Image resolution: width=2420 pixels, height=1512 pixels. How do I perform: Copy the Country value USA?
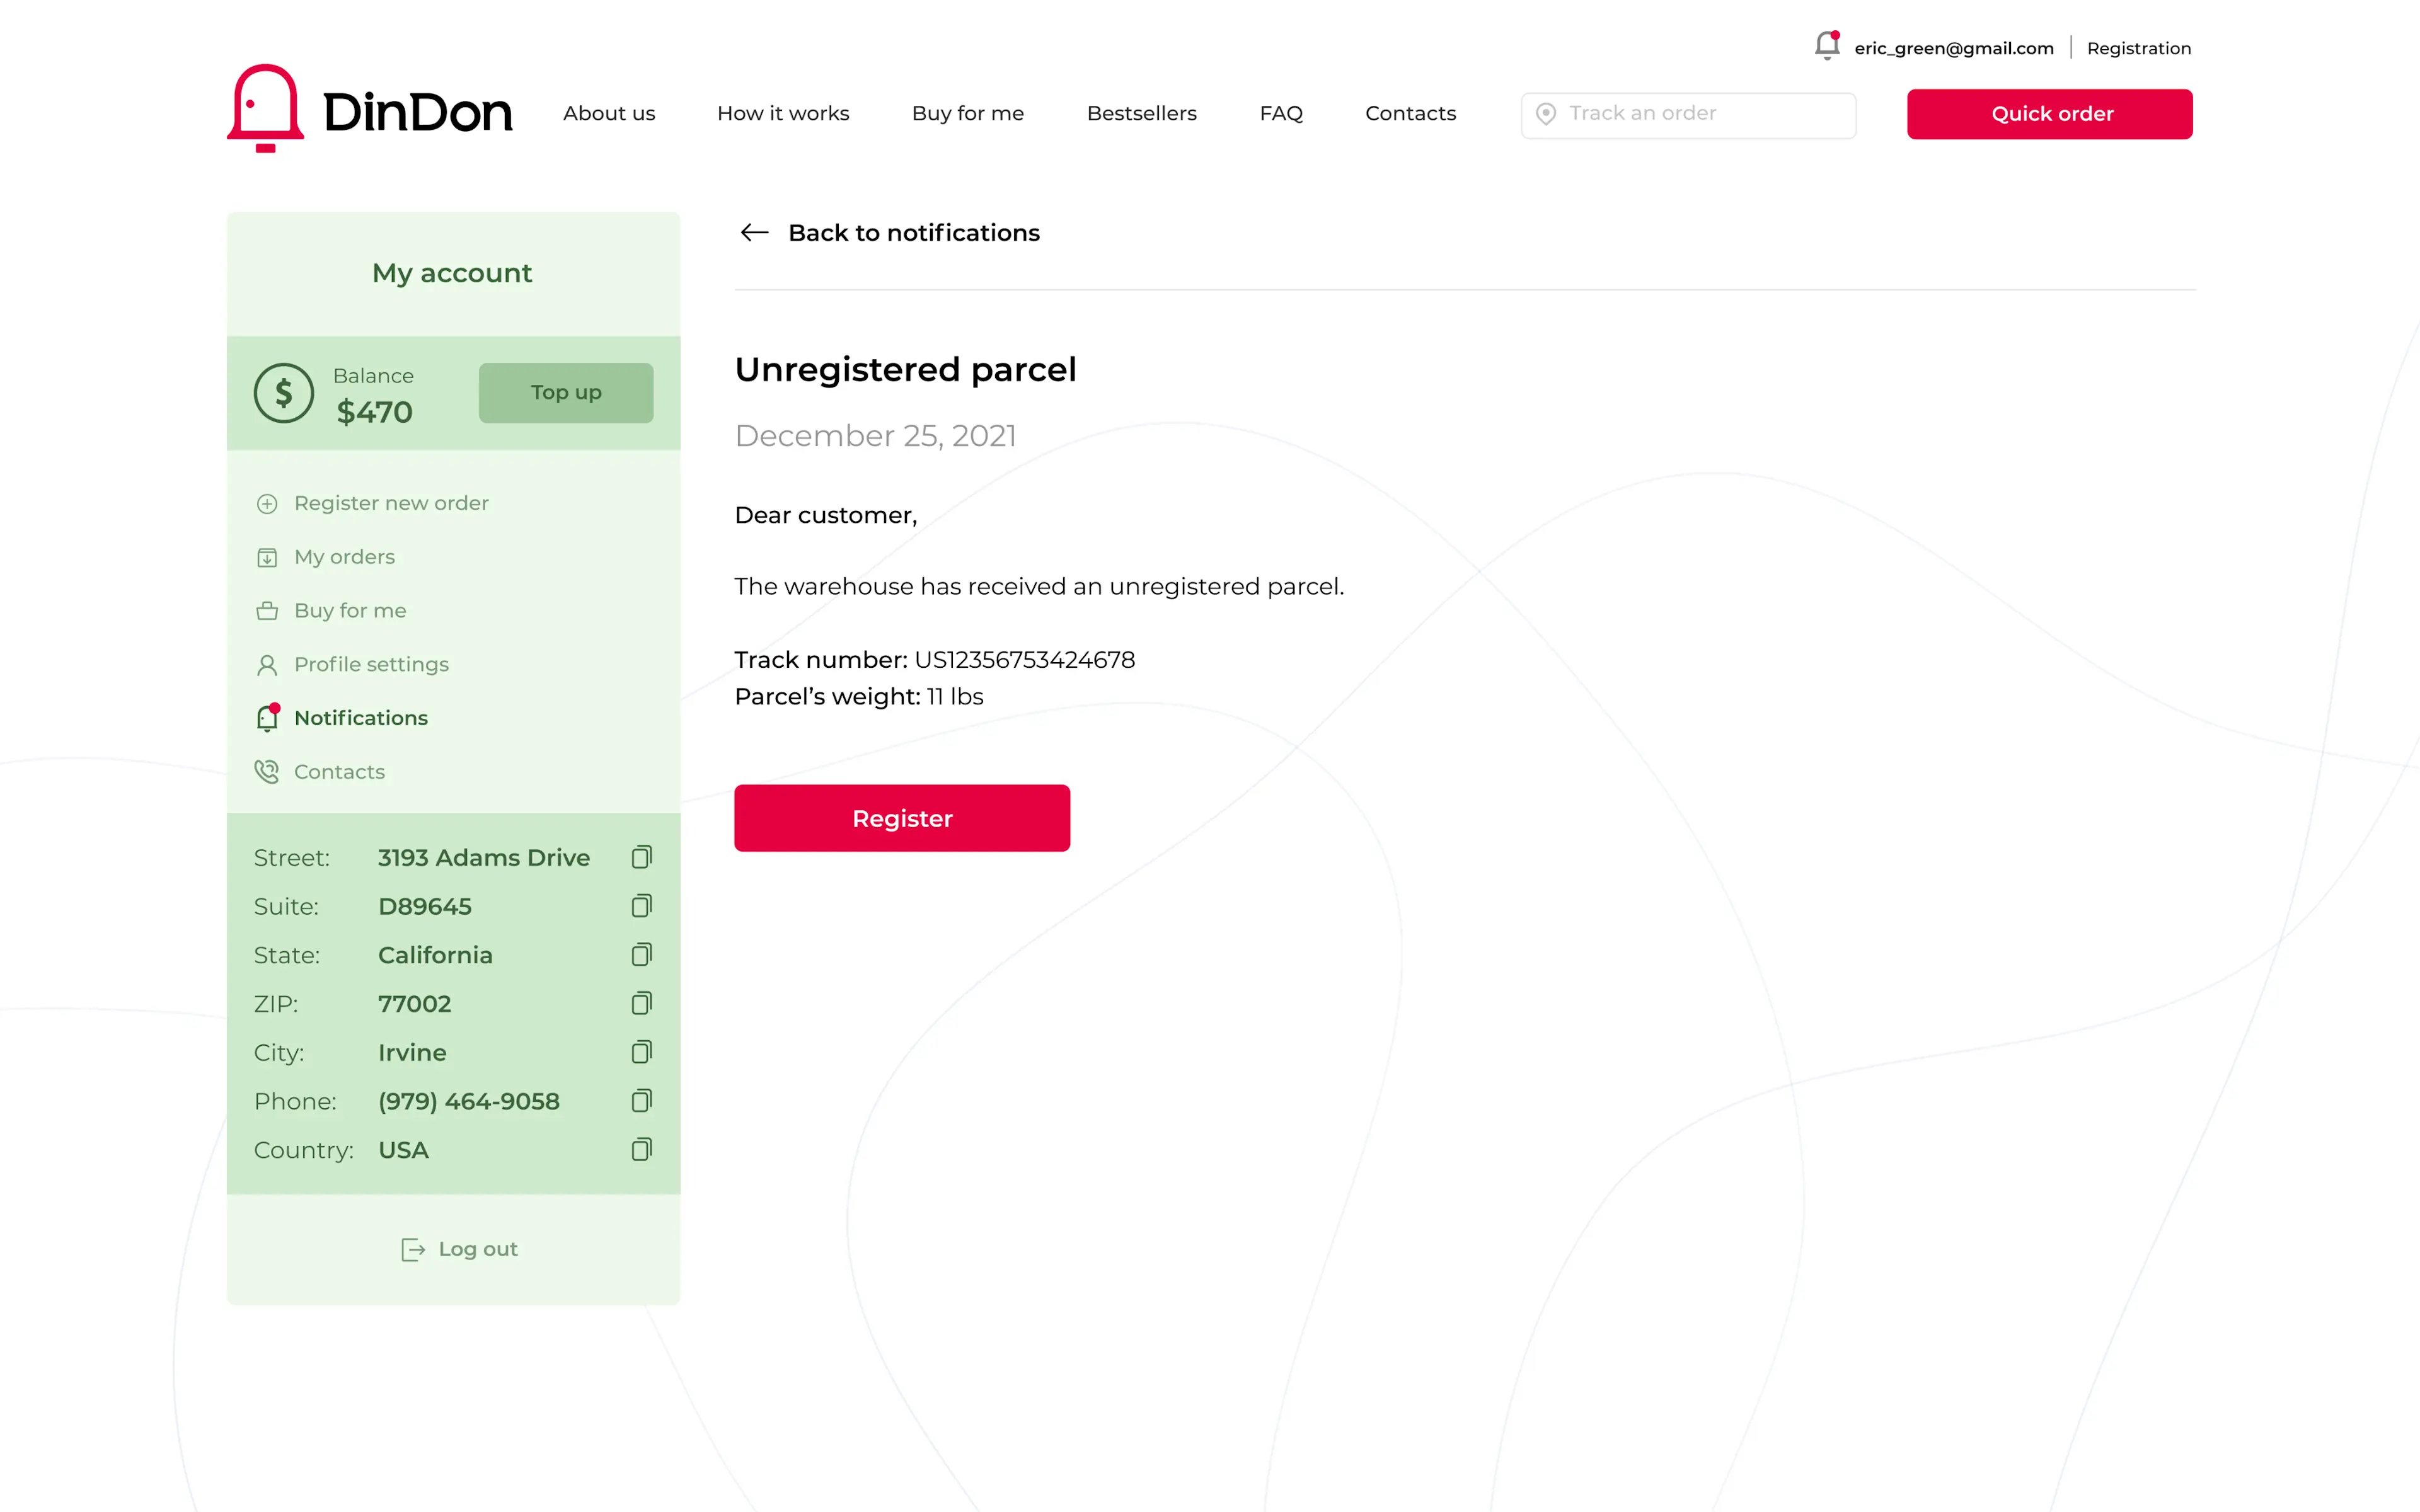point(641,1149)
